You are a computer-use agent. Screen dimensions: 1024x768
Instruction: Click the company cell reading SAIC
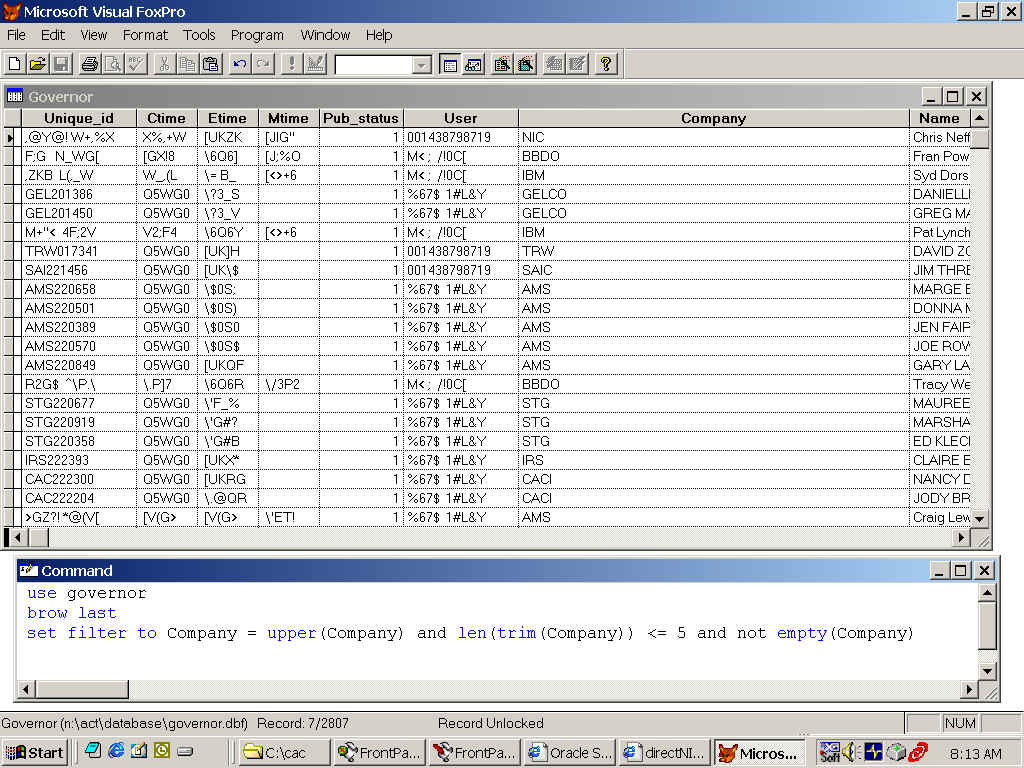713,270
